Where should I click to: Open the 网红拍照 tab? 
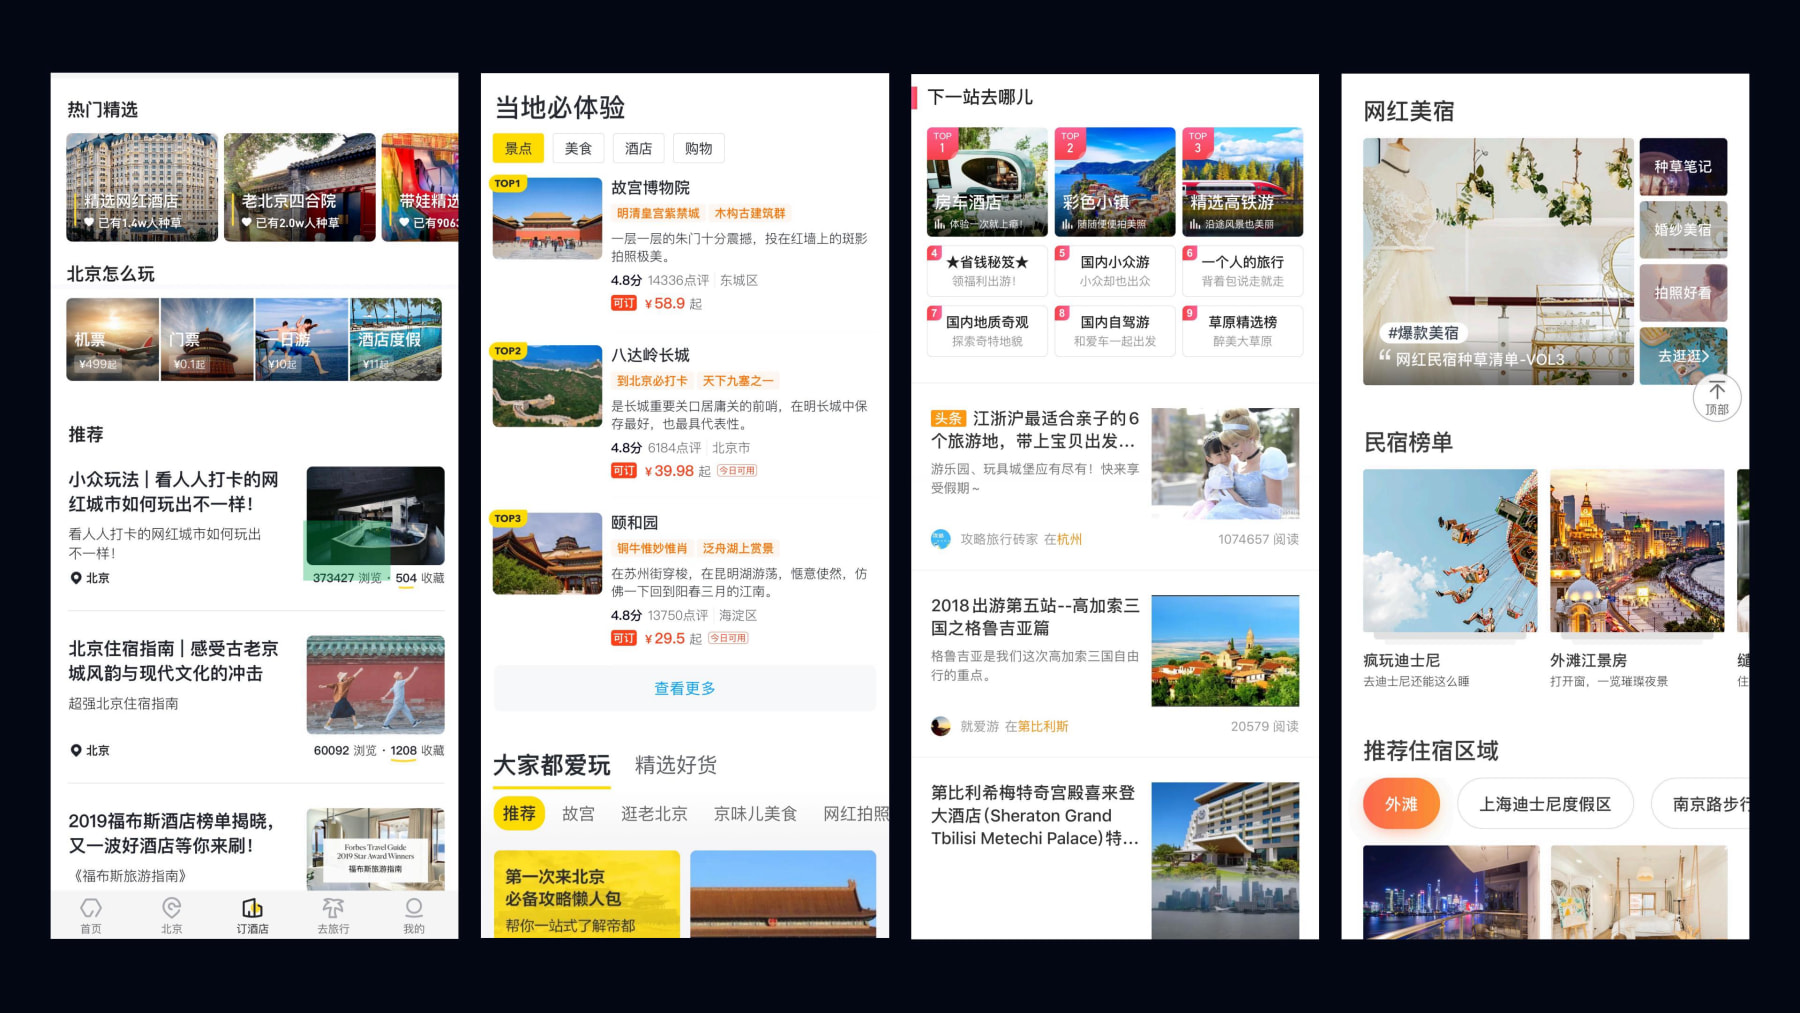coord(857,813)
